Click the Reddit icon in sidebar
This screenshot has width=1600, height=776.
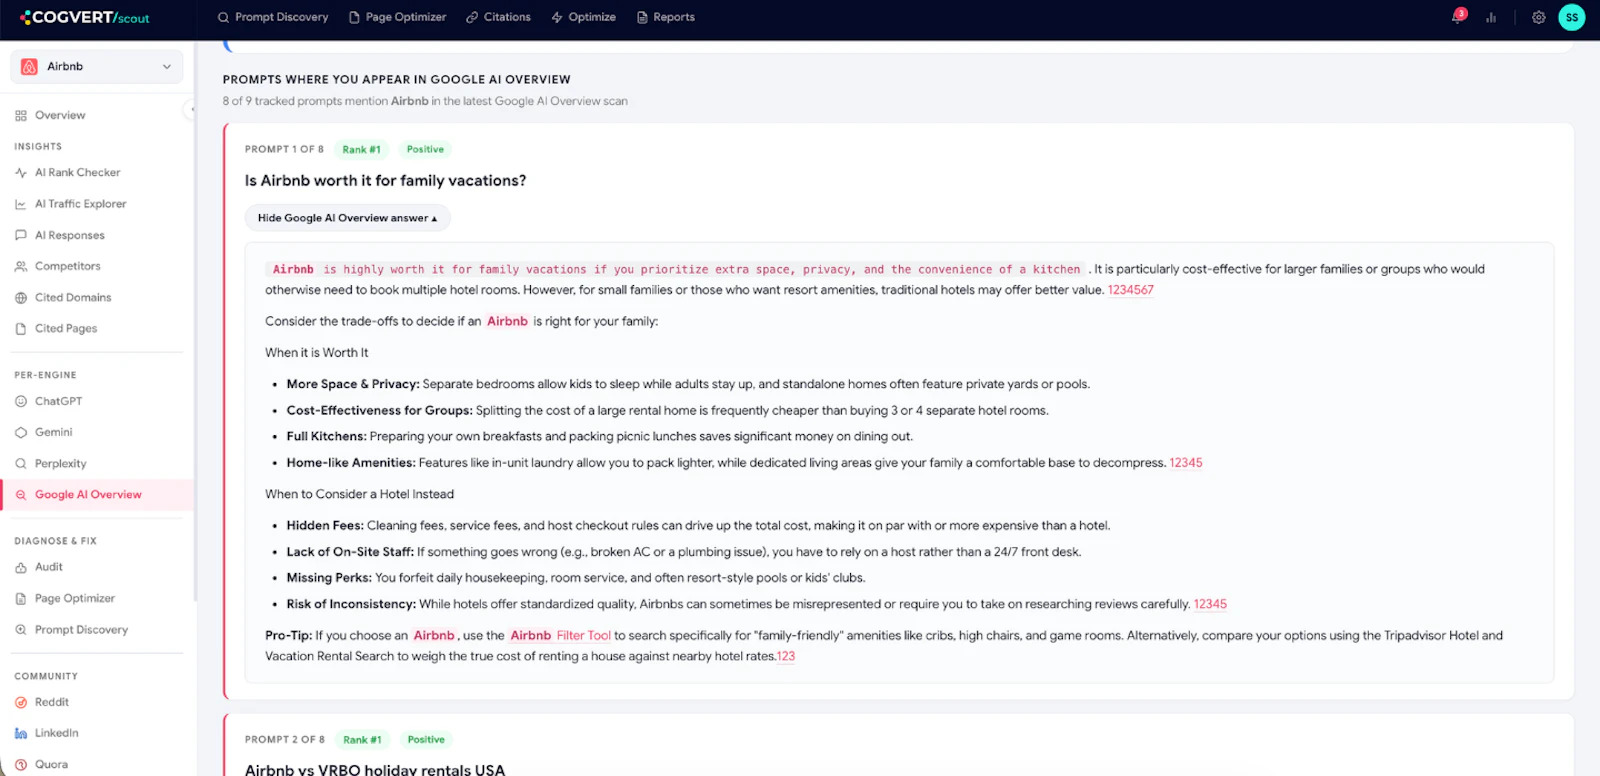(x=21, y=702)
